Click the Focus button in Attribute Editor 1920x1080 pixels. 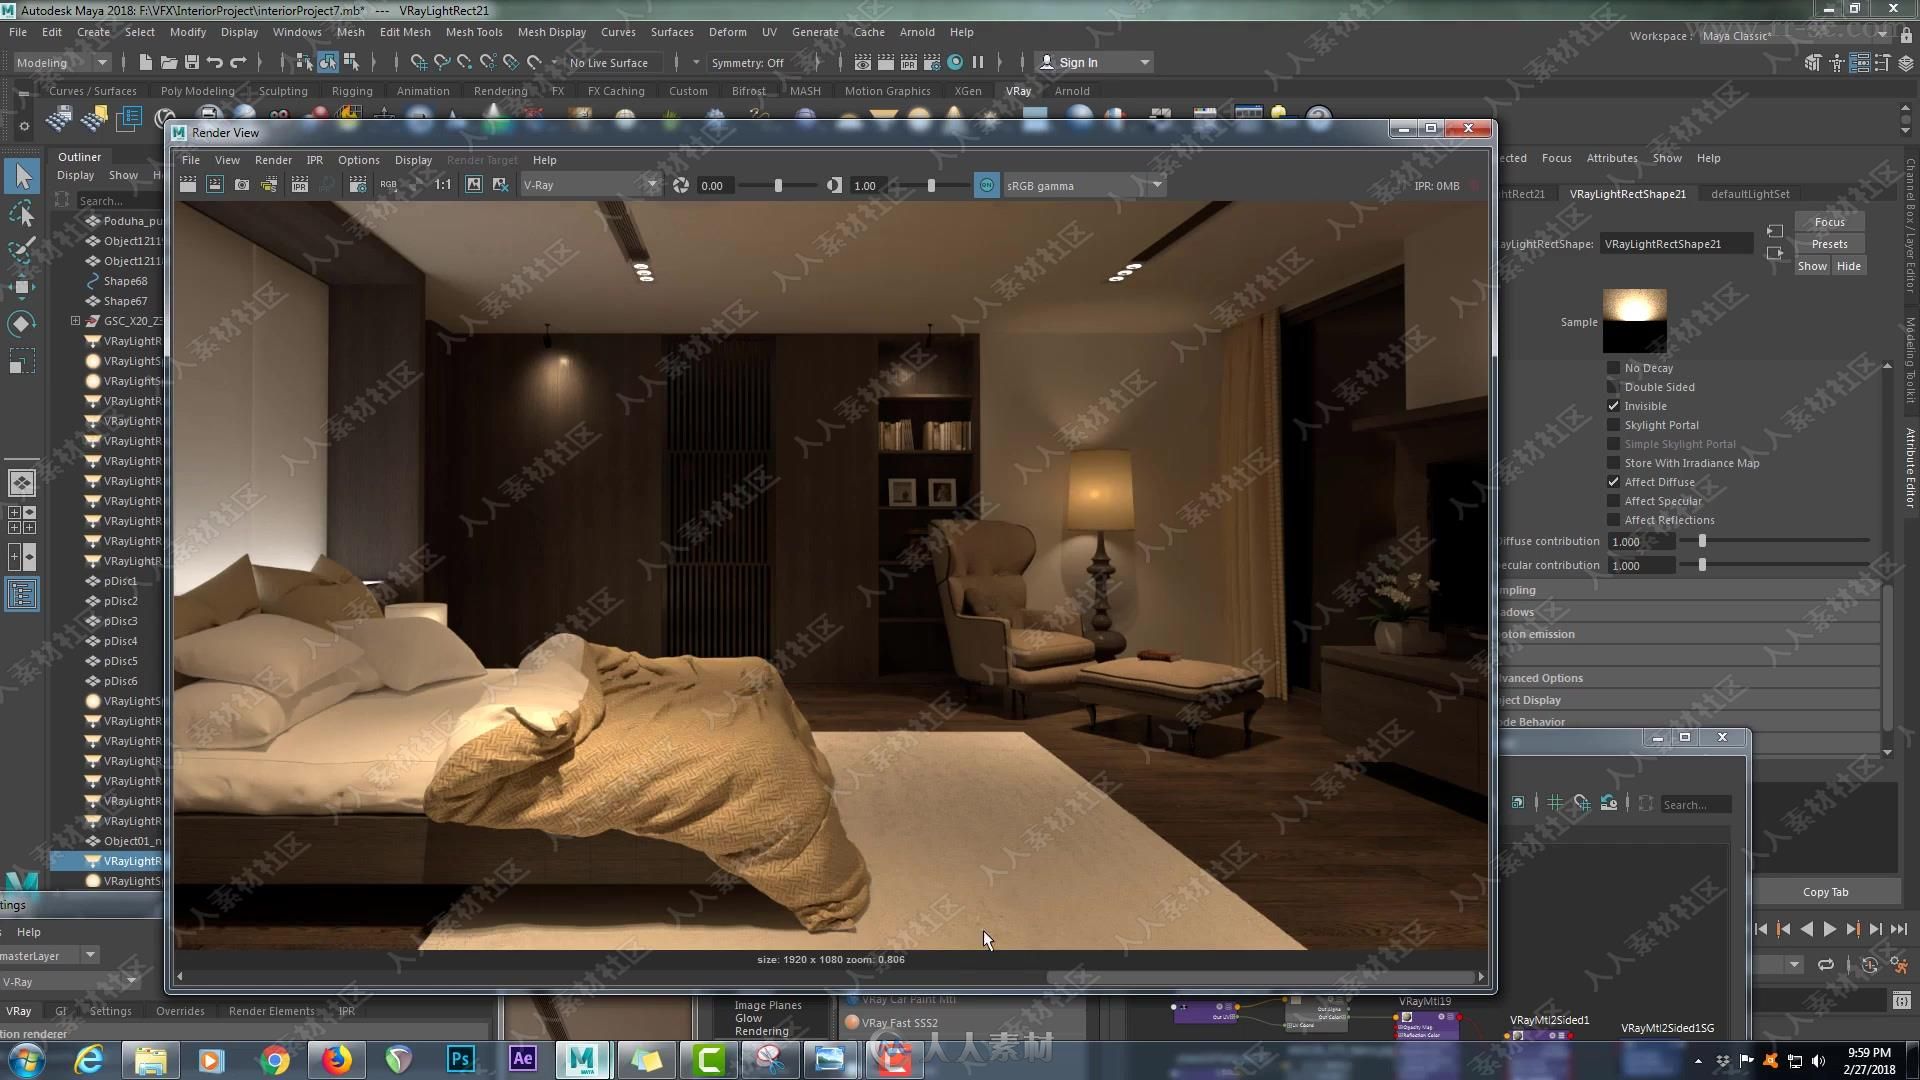tap(1829, 222)
